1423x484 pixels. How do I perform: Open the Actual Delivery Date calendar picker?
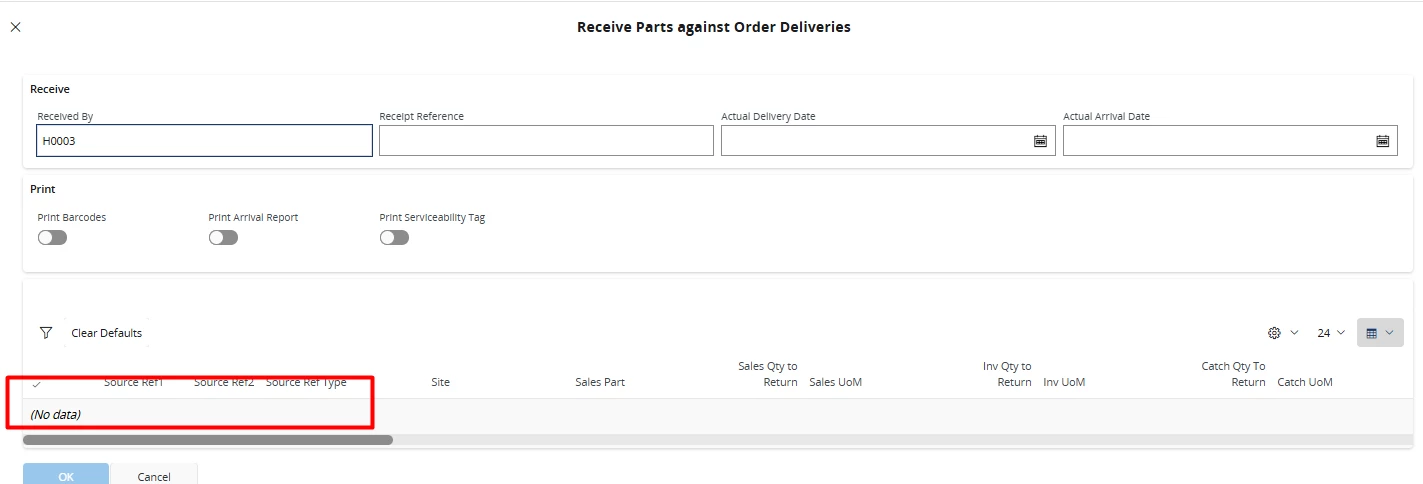click(1040, 141)
